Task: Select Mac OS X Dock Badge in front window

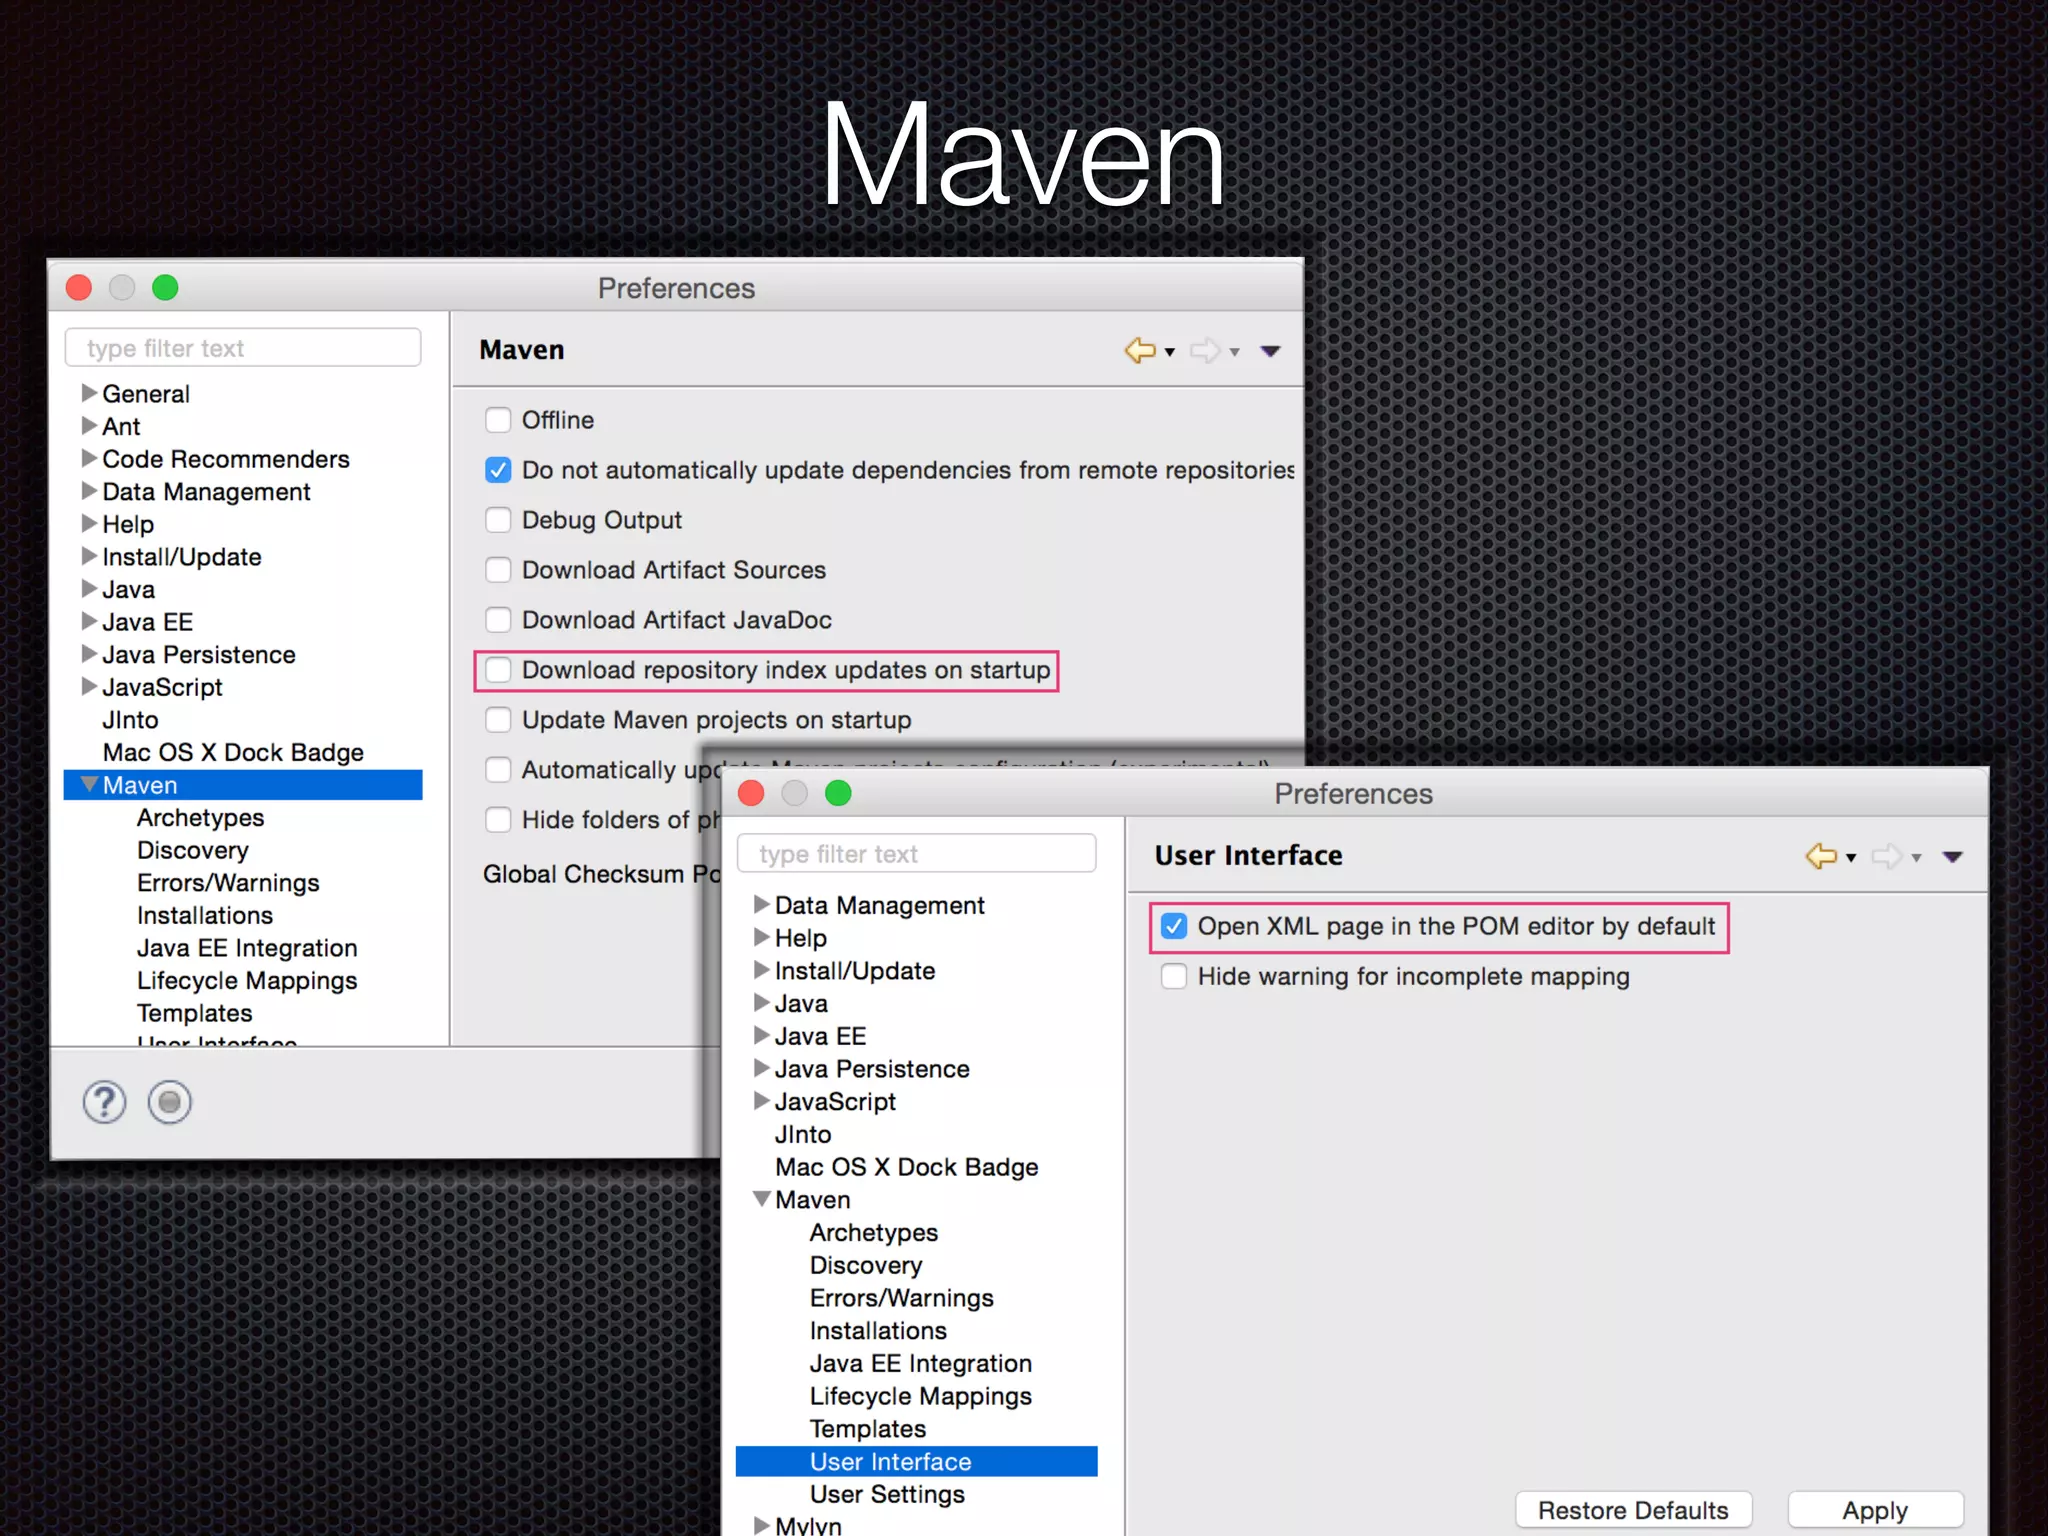Action: [x=906, y=1167]
